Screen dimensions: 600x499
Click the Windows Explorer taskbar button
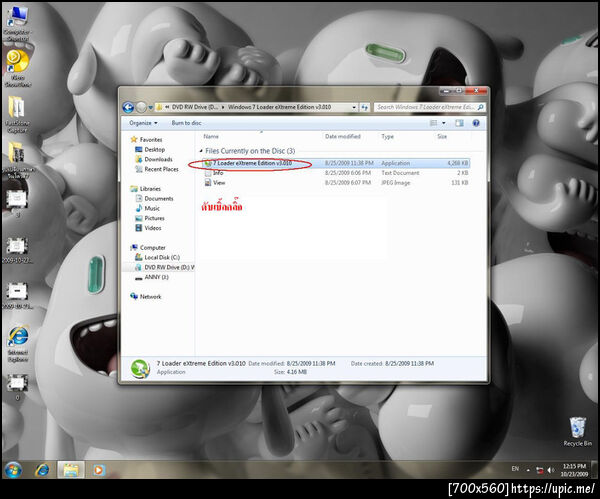coord(71,470)
